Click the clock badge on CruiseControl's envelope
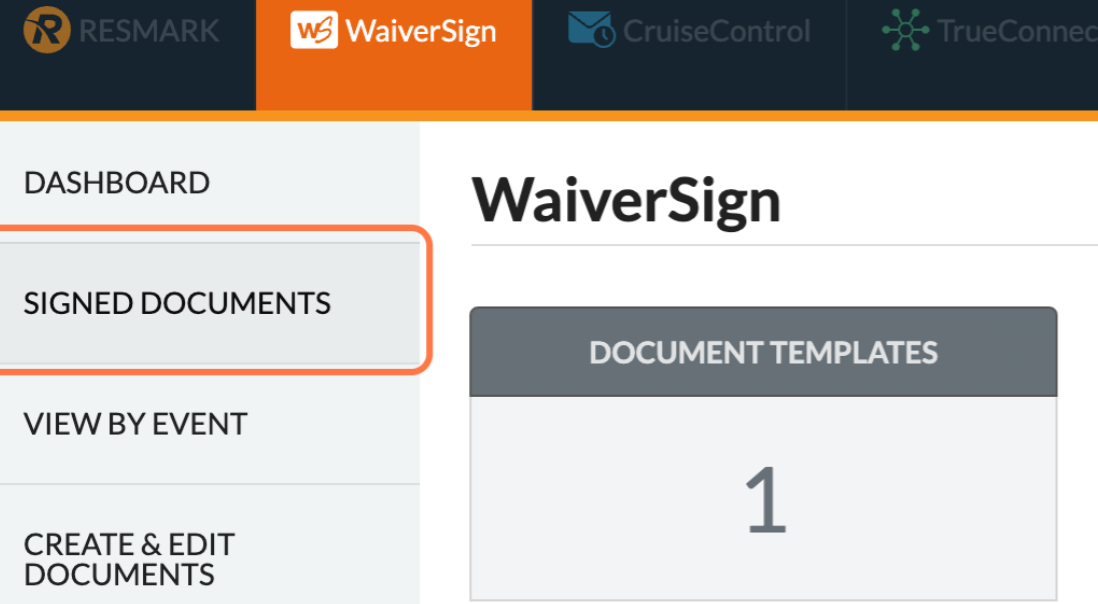The height and width of the screenshot is (604, 1098). click(x=603, y=36)
